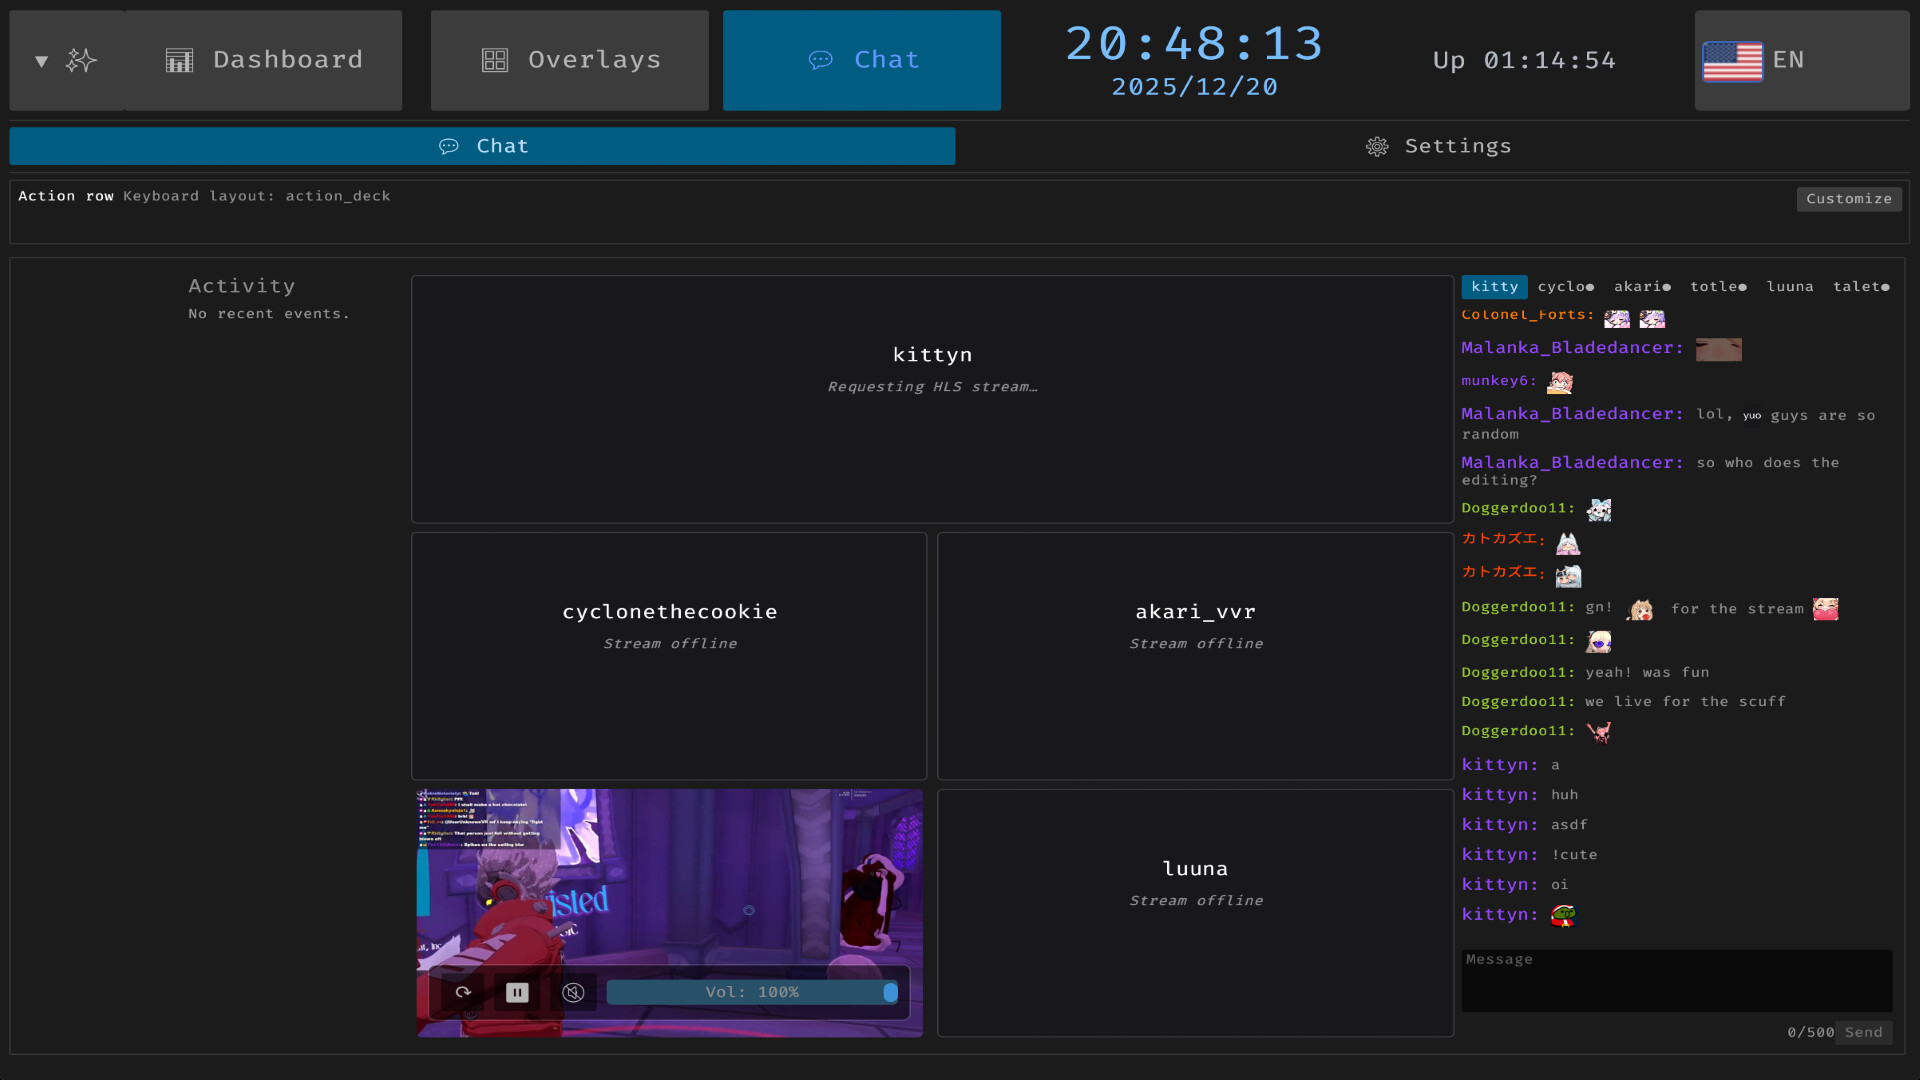Viewport: 1920px width, 1080px height.
Task: Select the kitty chat channel tab
Action: [1494, 287]
